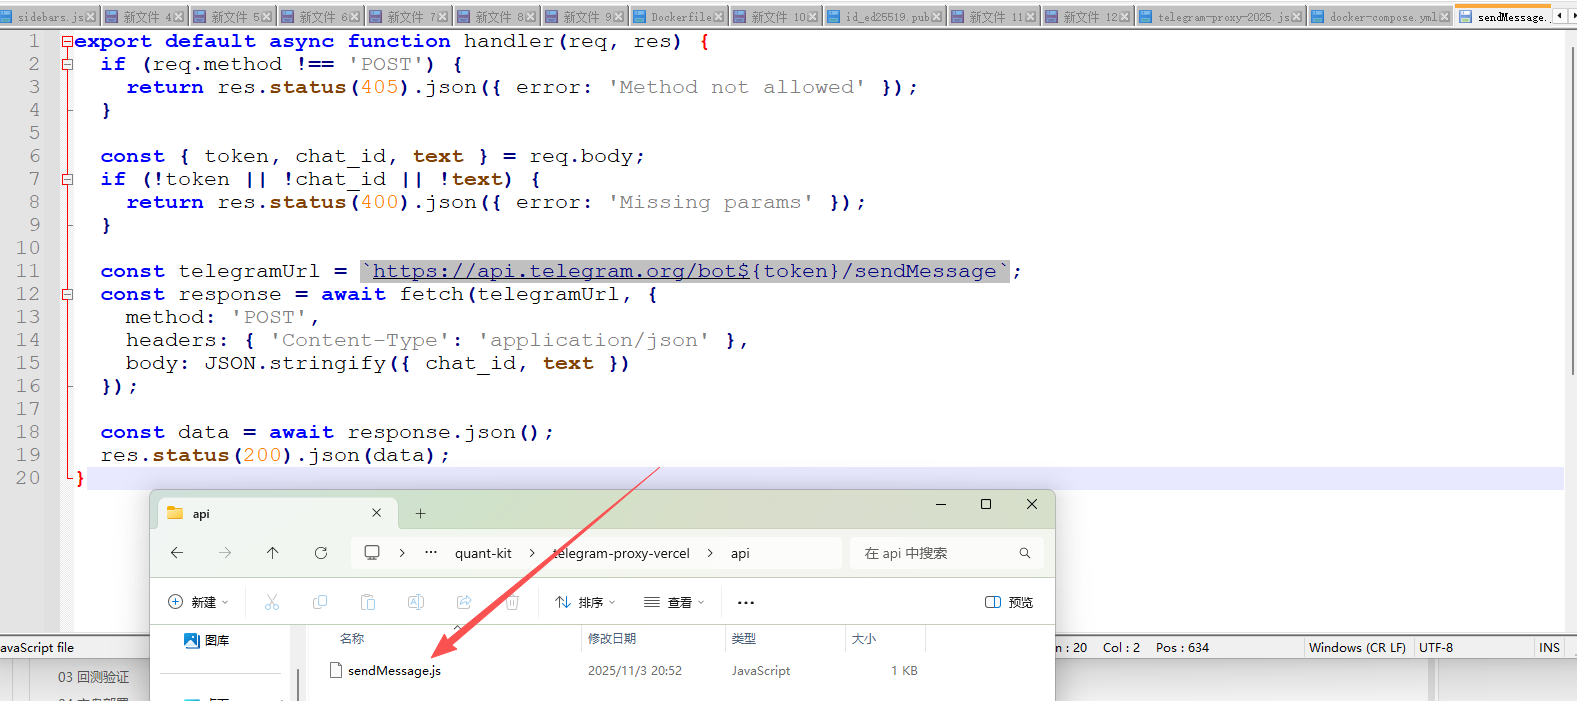Image resolution: width=1577 pixels, height=701 pixels.
Task: Navigate up one folder with up arrow
Action: point(272,553)
